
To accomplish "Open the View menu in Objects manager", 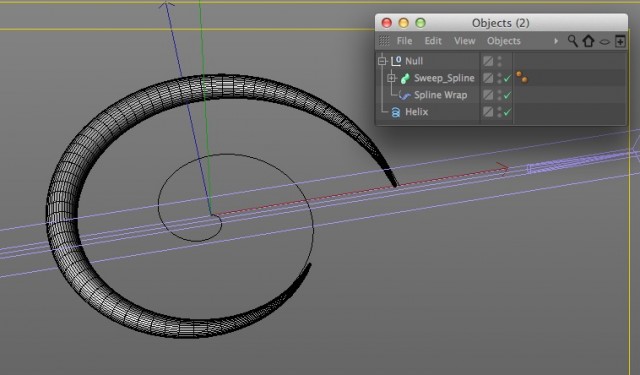I will 464,41.
